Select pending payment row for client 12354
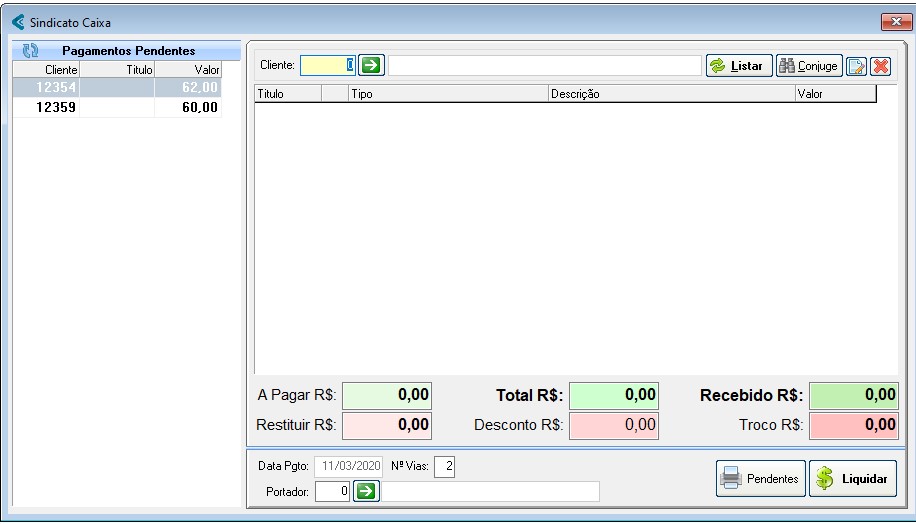The image size is (916, 524). pos(116,88)
